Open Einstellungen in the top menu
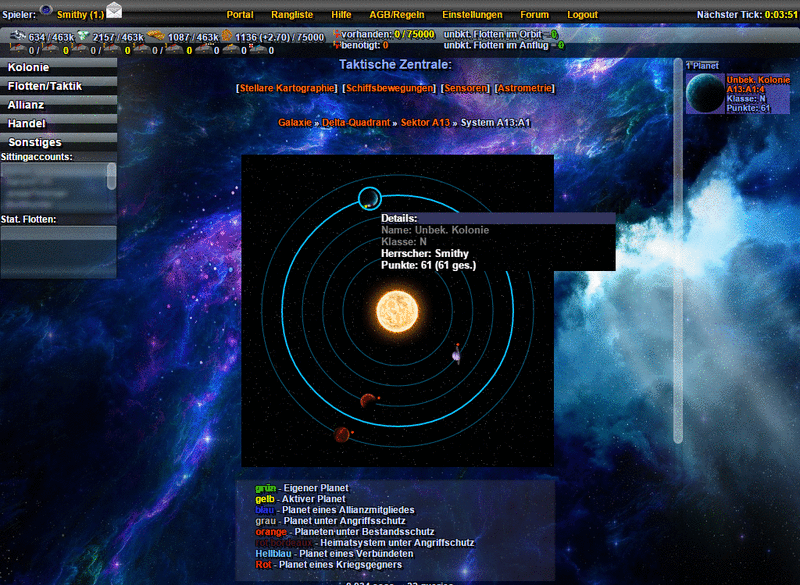 (472, 15)
